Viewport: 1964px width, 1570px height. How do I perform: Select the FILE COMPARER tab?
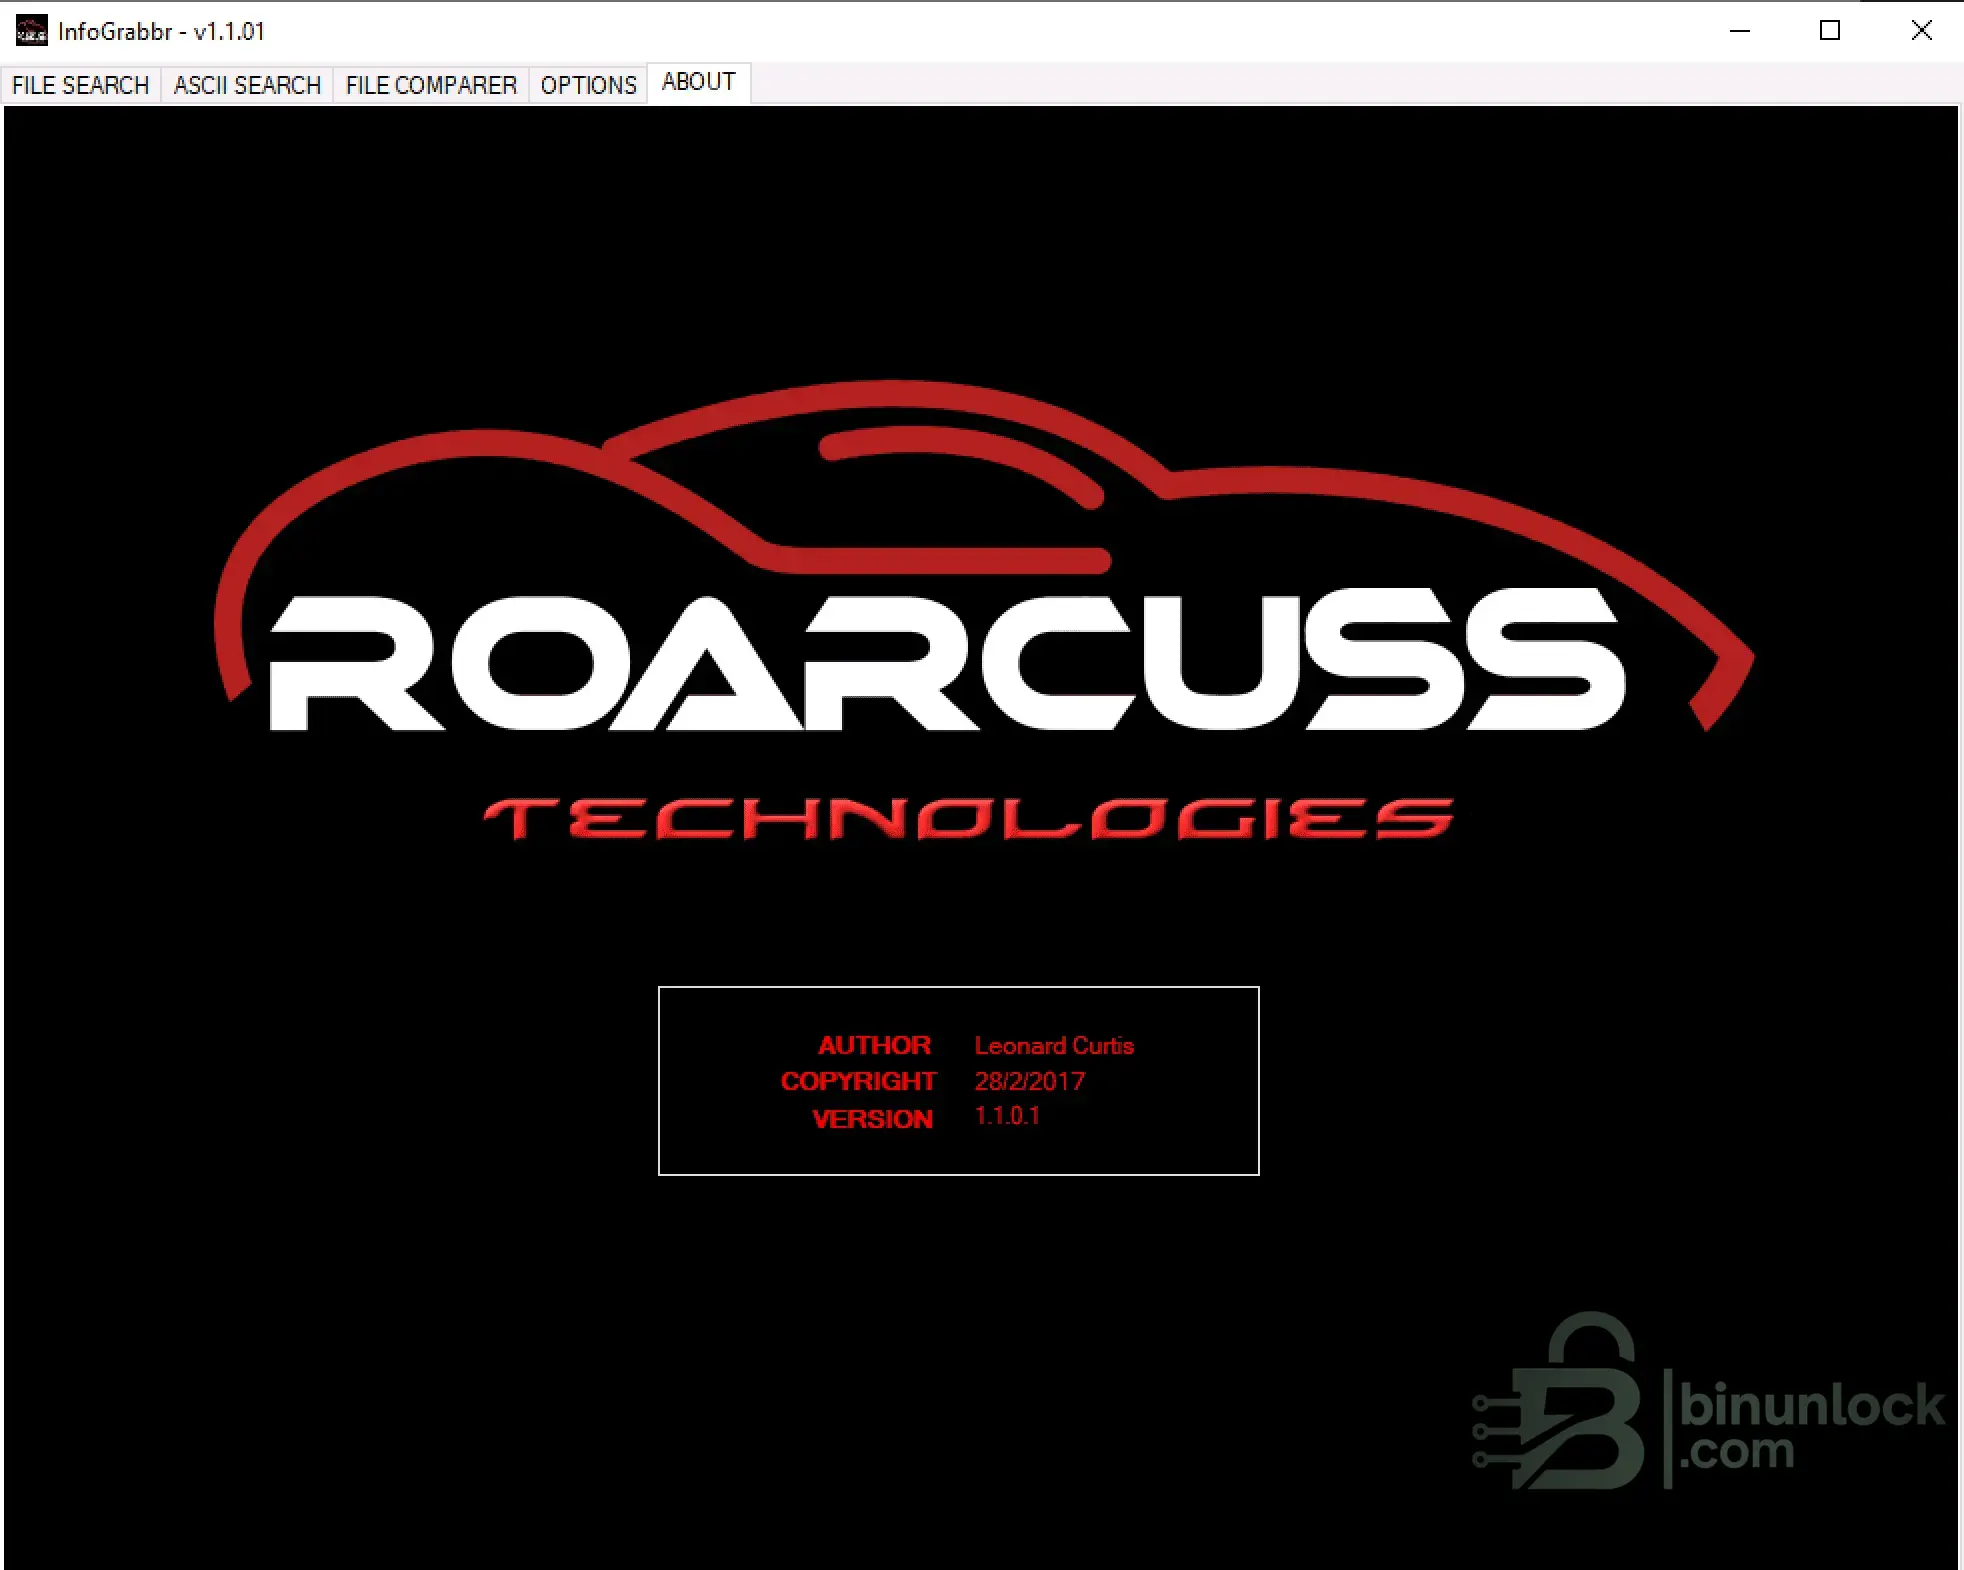(431, 85)
